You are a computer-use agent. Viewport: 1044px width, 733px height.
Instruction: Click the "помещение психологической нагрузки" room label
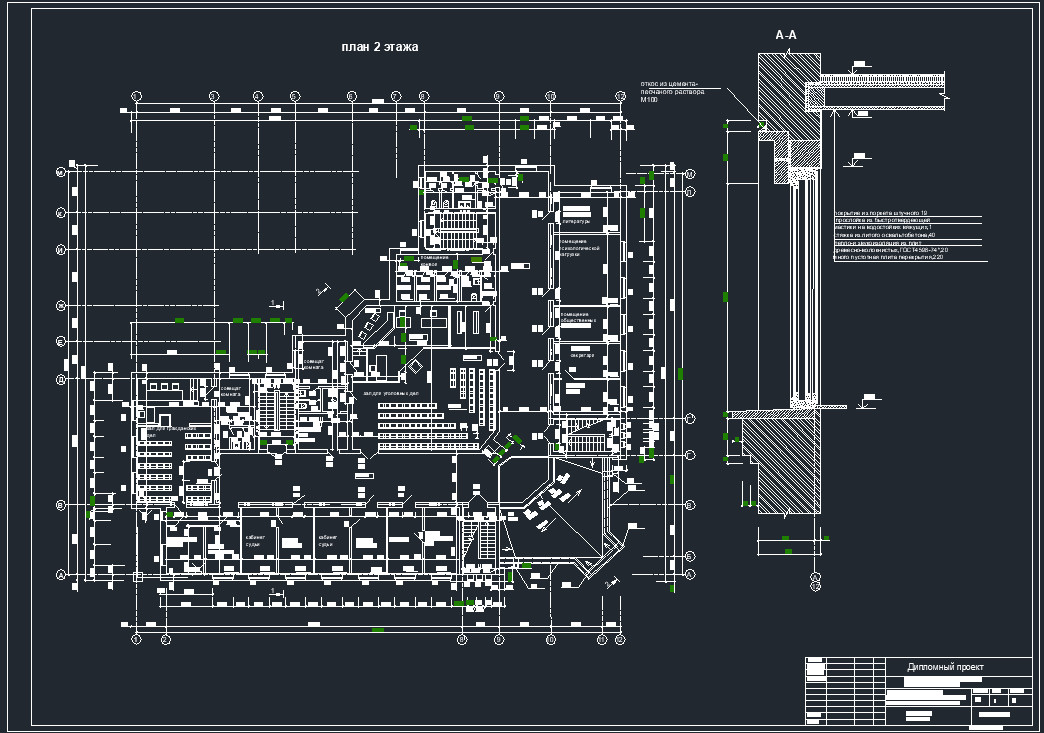click(580, 247)
